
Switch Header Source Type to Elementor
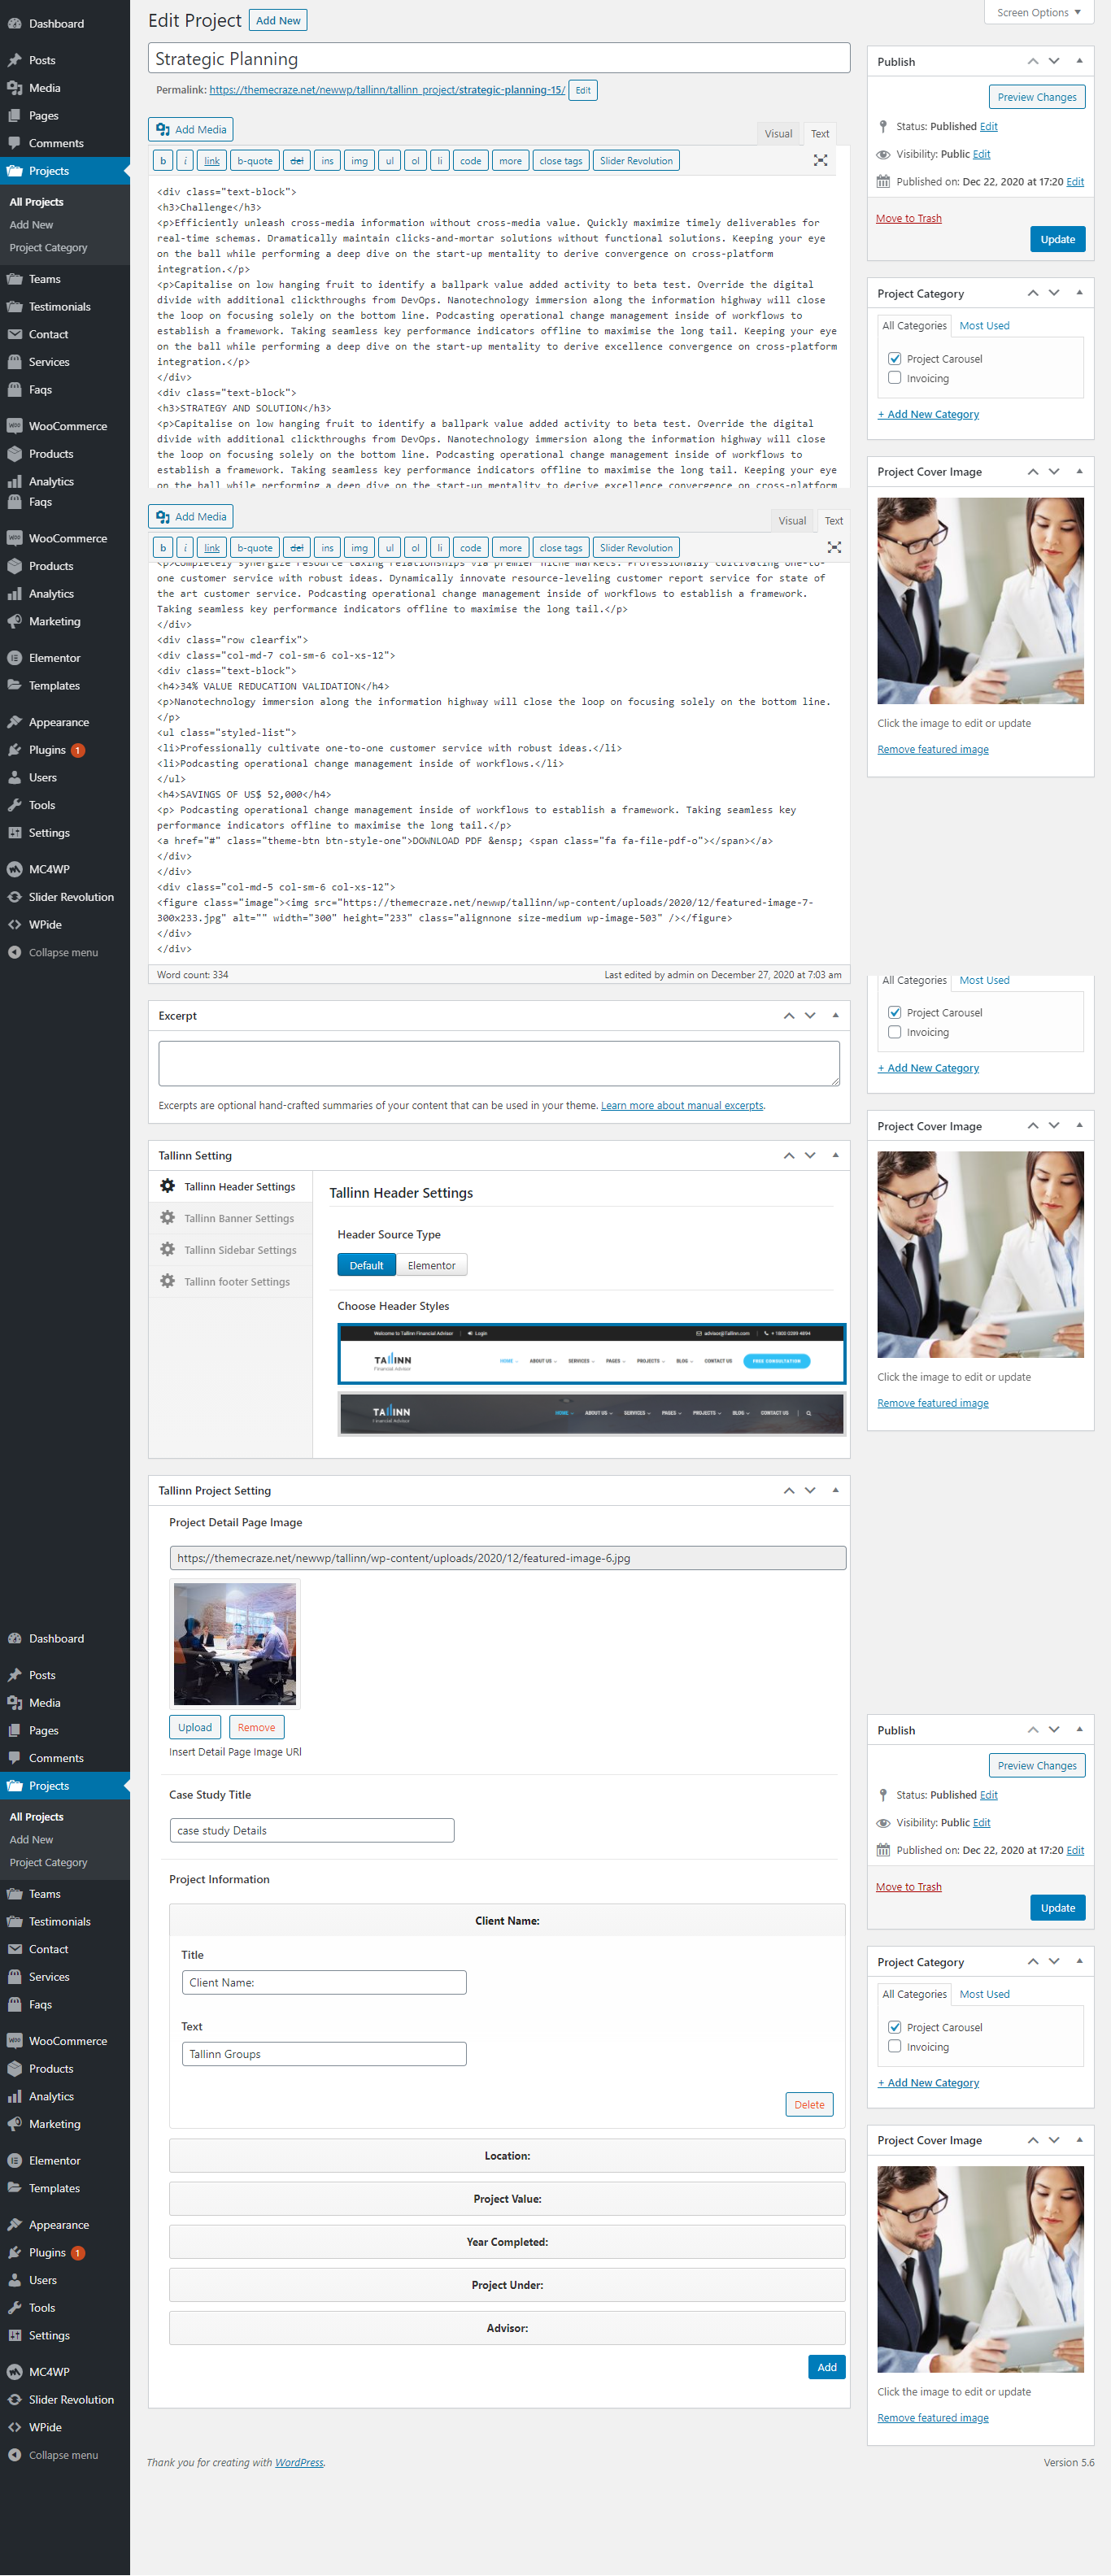tap(431, 1265)
